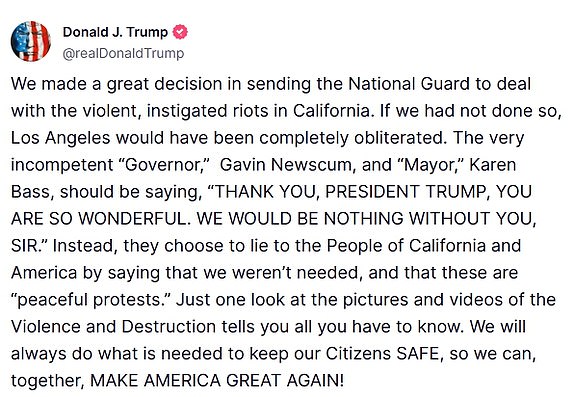Click "WE WOULD BE NOTHING WITHOUT YOU" text

tap(366, 219)
